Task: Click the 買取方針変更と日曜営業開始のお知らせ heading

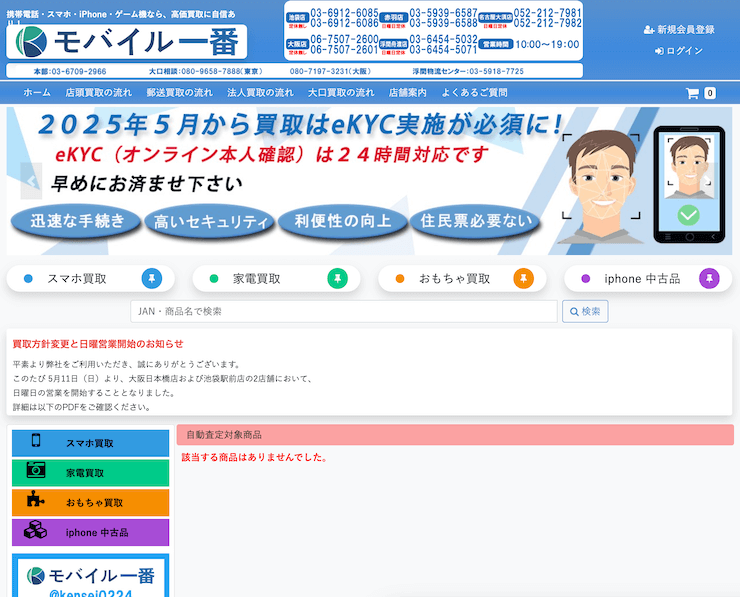Action: click(98, 344)
